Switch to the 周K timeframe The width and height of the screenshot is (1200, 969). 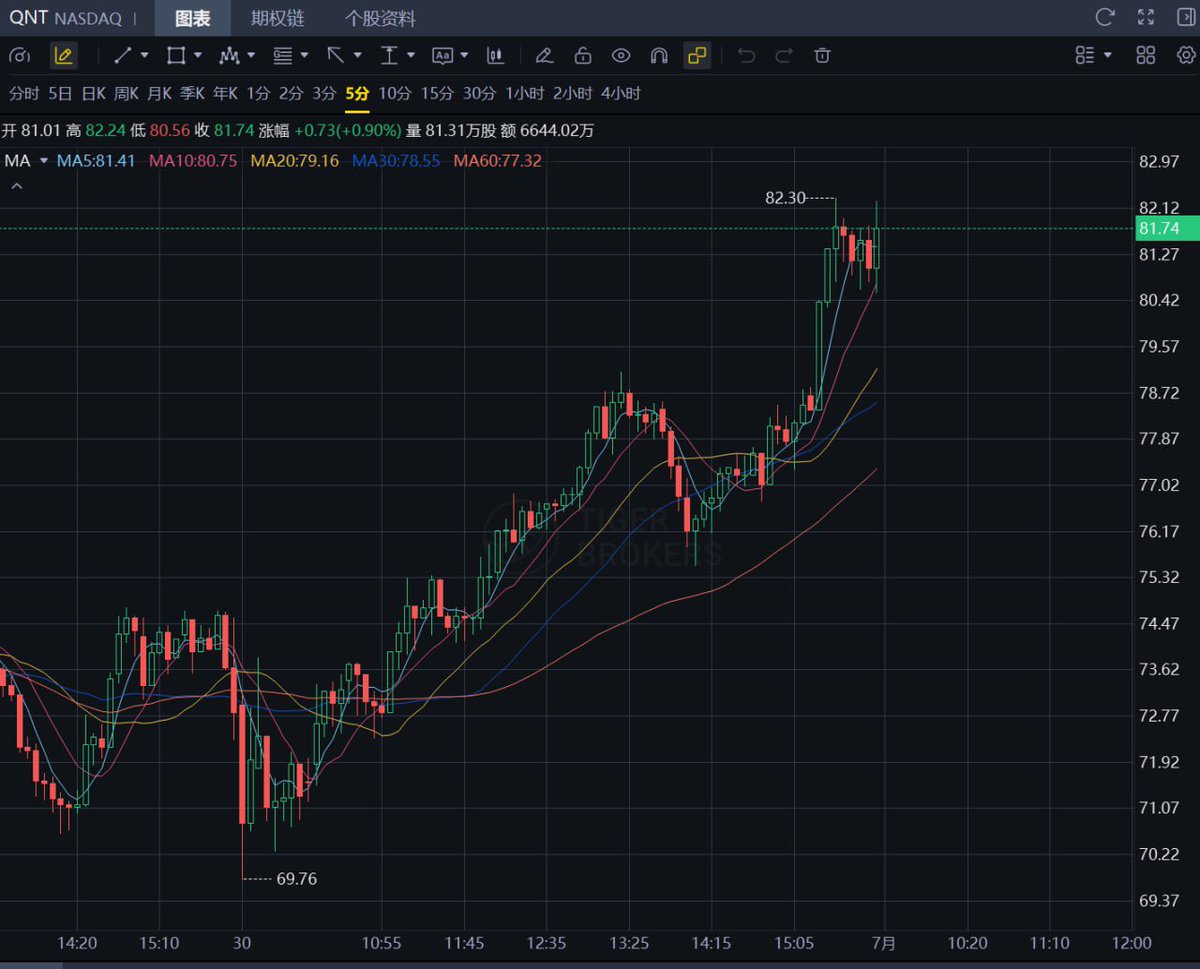click(x=126, y=94)
